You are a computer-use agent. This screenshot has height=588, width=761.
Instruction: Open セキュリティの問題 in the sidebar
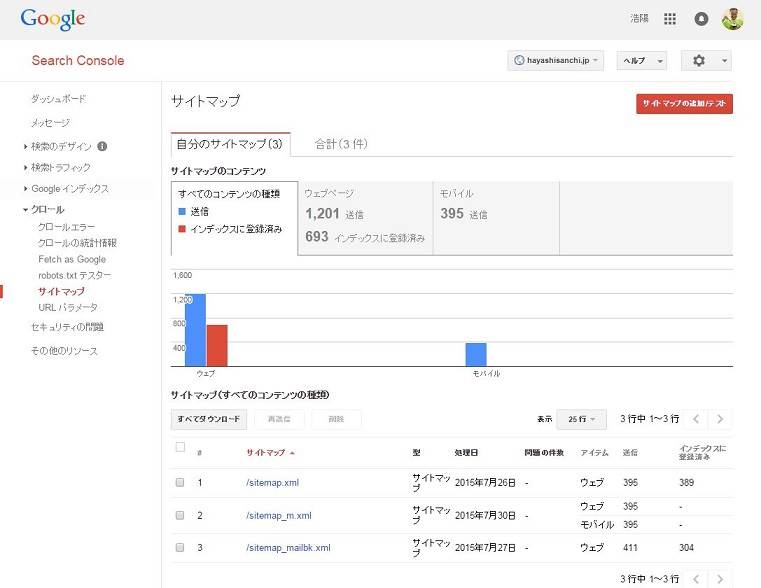tap(67, 327)
